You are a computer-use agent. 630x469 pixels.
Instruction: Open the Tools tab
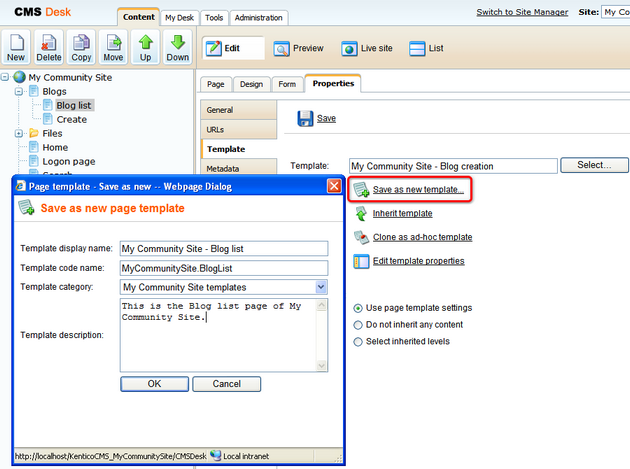tap(214, 18)
